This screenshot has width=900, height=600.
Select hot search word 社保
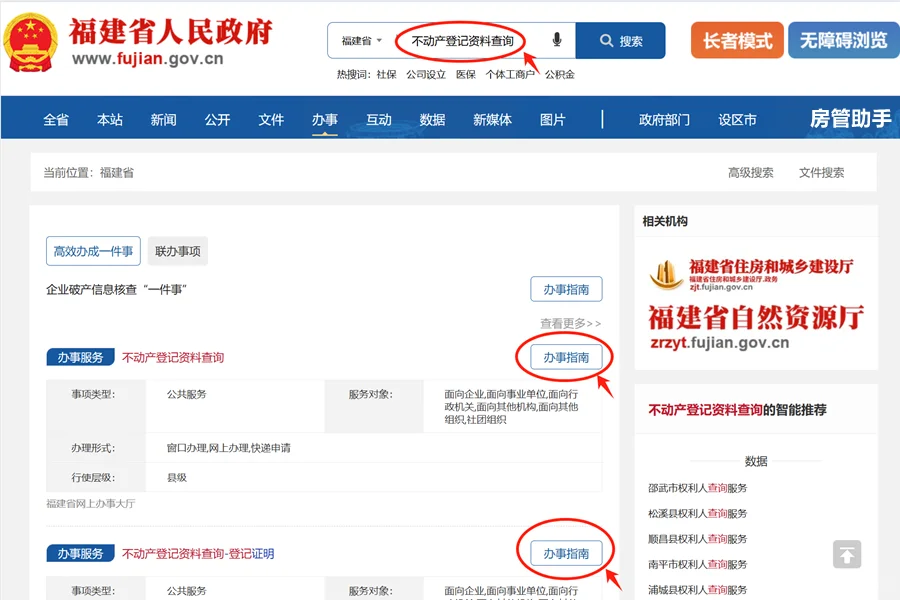[x=386, y=75]
